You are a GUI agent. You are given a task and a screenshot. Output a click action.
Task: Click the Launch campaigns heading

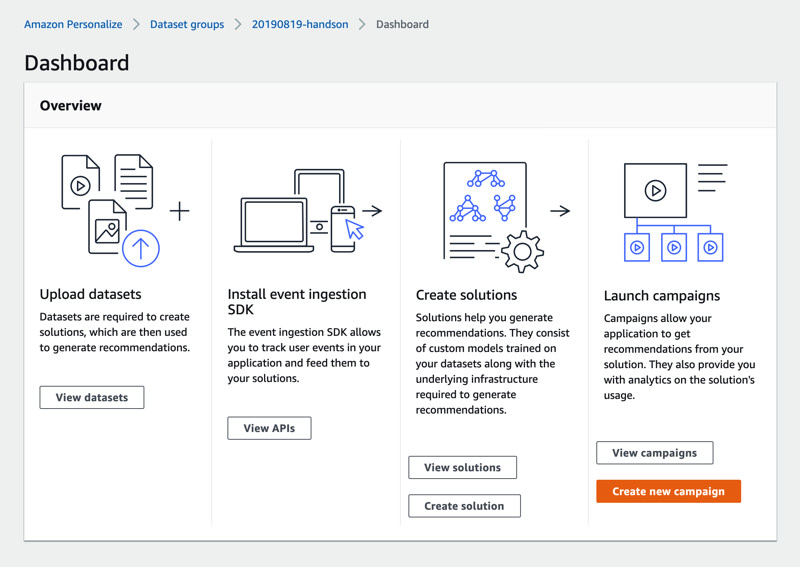pyautogui.click(x=662, y=296)
